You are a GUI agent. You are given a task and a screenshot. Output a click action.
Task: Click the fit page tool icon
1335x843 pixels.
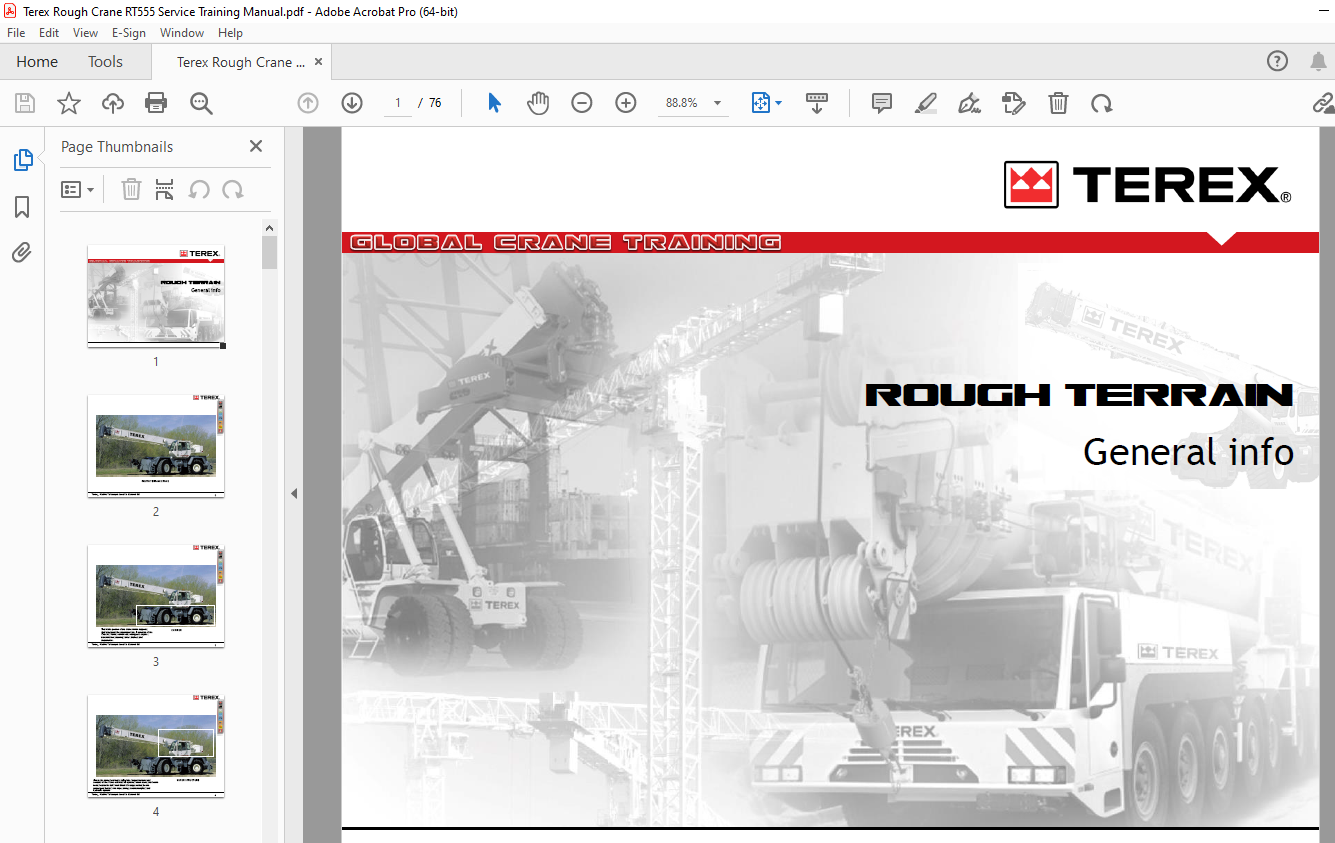pos(760,103)
